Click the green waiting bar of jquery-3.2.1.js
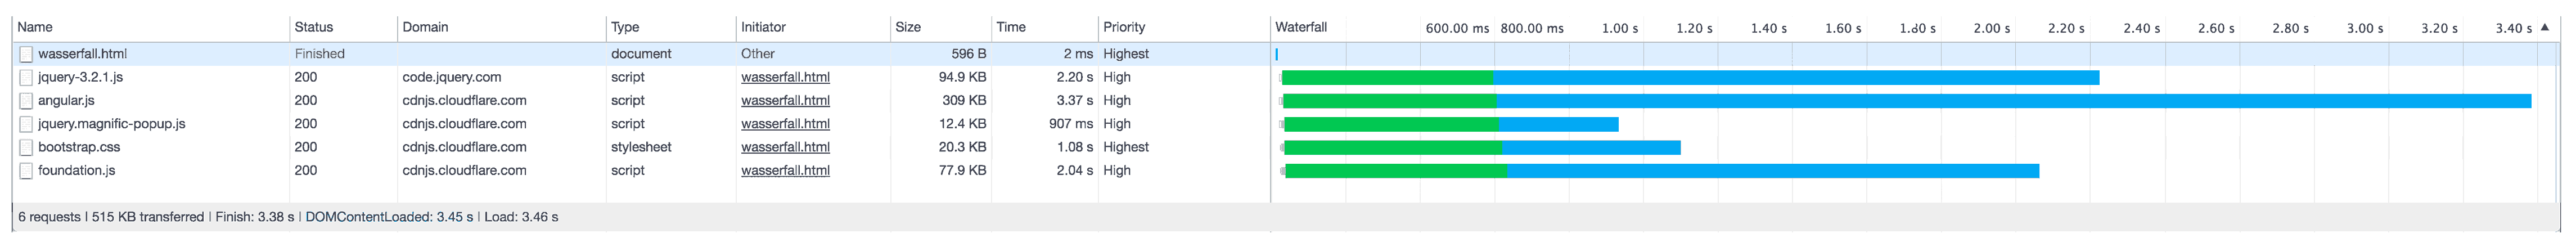This screenshot has height=242, width=2576. (x=1388, y=78)
